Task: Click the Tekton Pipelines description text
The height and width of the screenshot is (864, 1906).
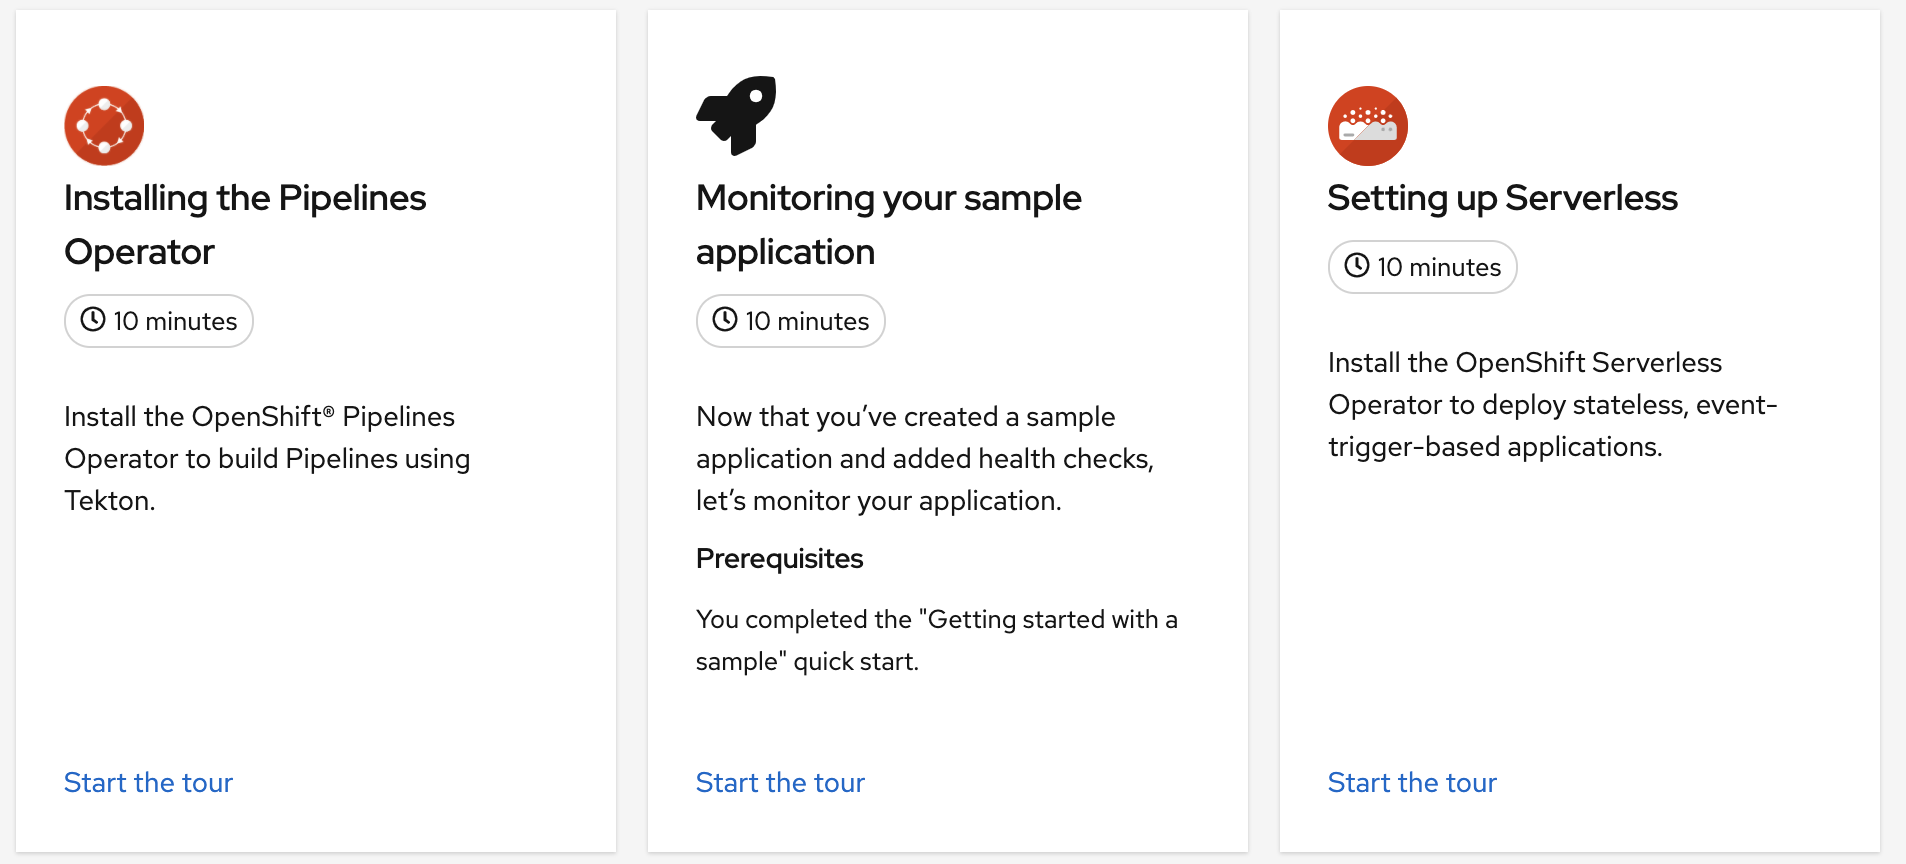Action: click(x=267, y=458)
